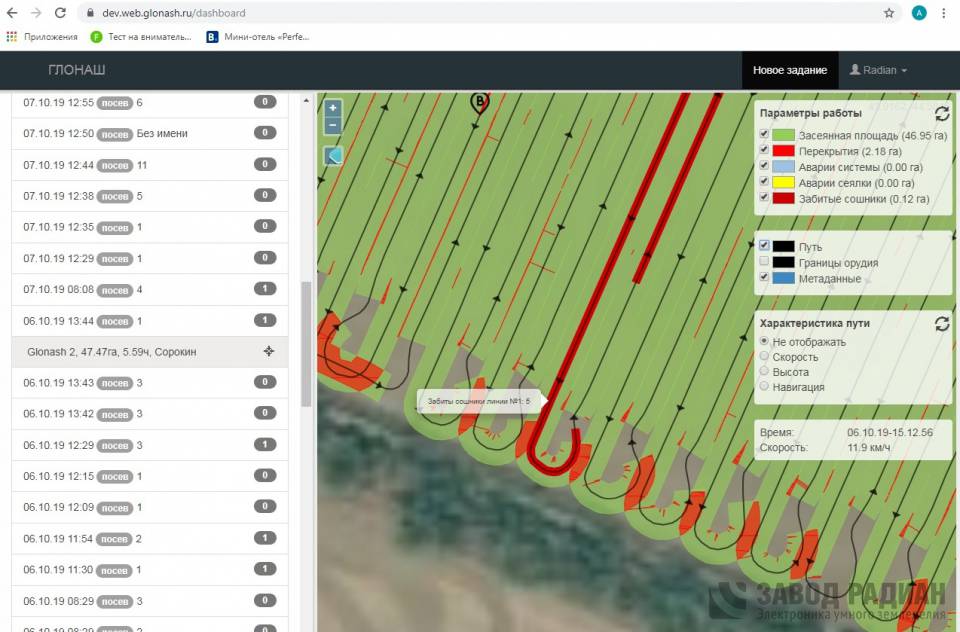
Task: Open the Приложения apps shortcut
Action: 42,37
